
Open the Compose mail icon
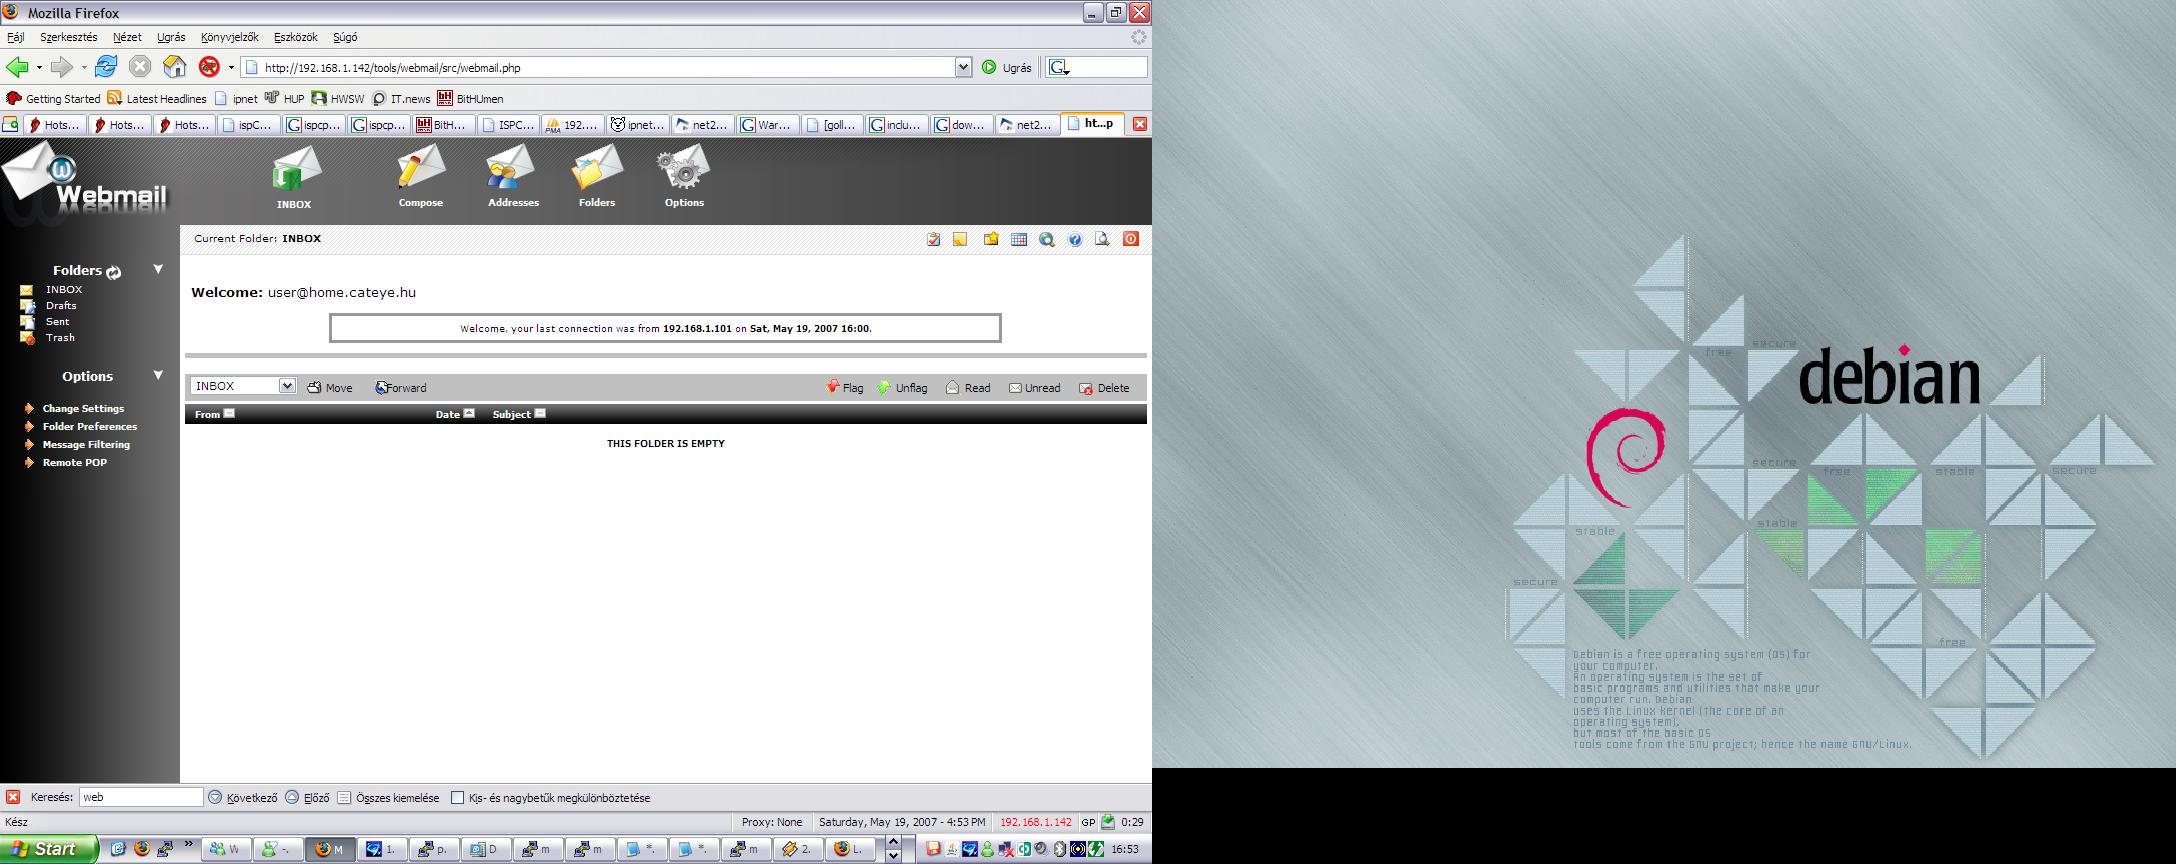pos(421,170)
